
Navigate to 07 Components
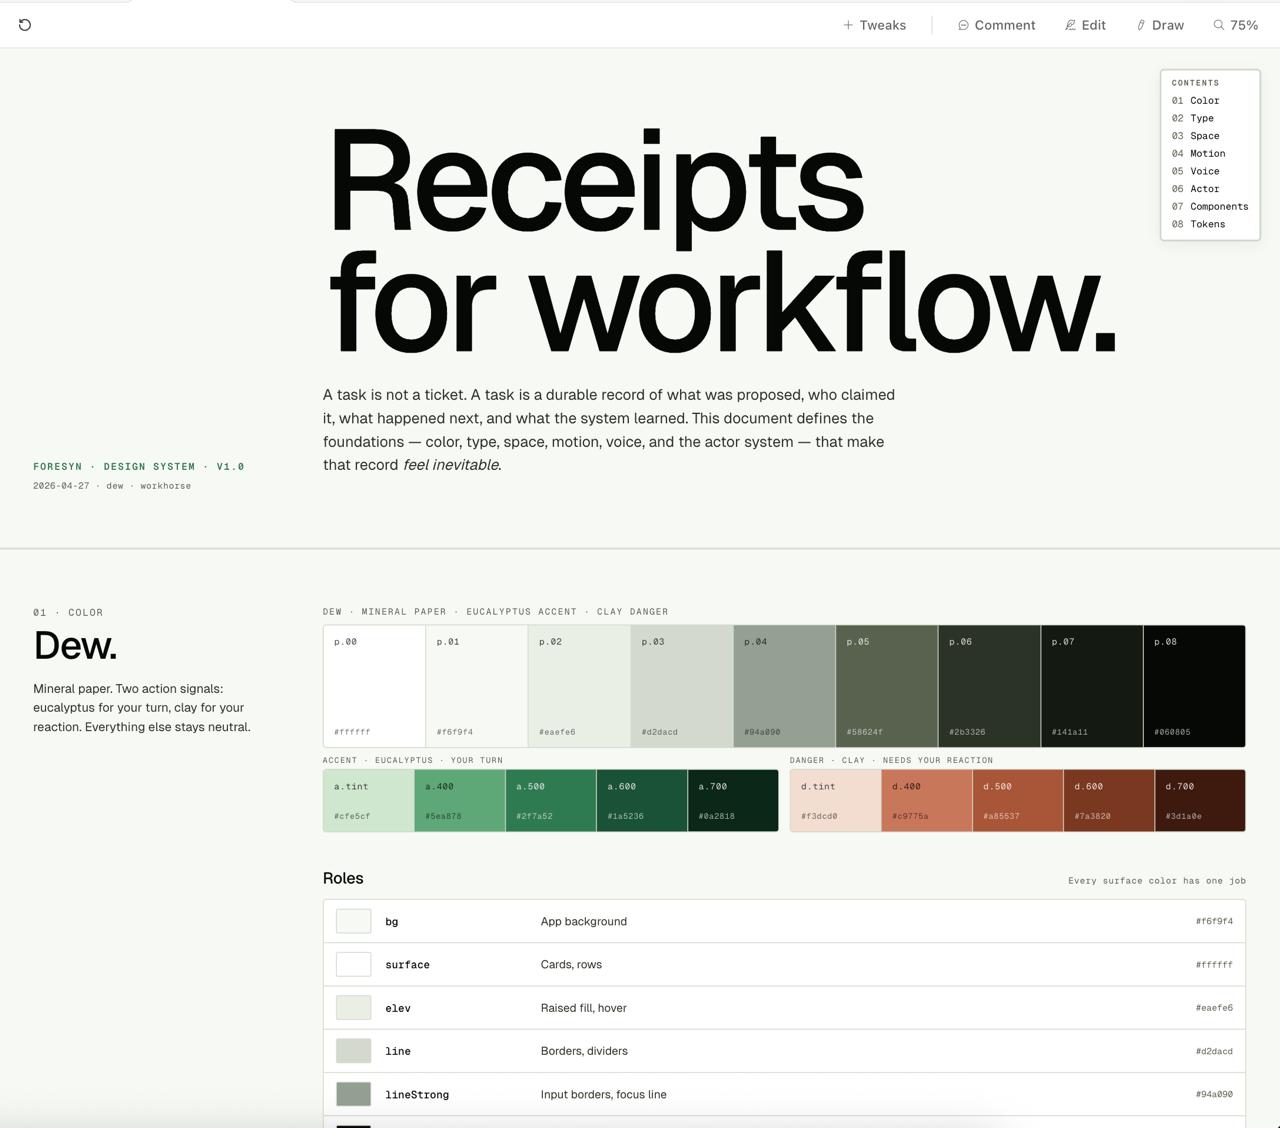pyautogui.click(x=1210, y=207)
